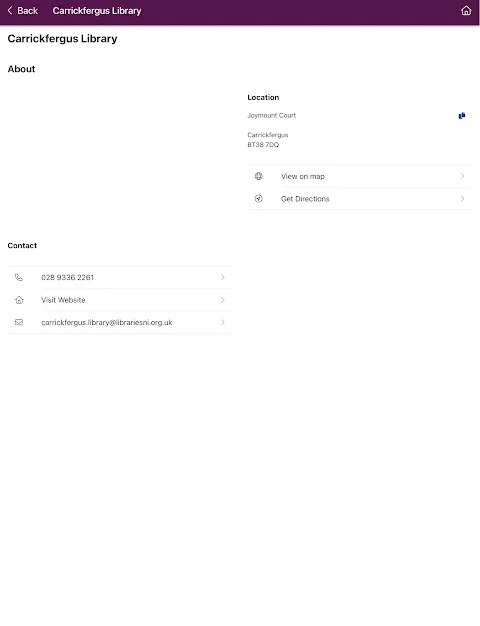This screenshot has width=480, height=626.
Task: Open the chevron on phone number row
Action: click(x=223, y=277)
